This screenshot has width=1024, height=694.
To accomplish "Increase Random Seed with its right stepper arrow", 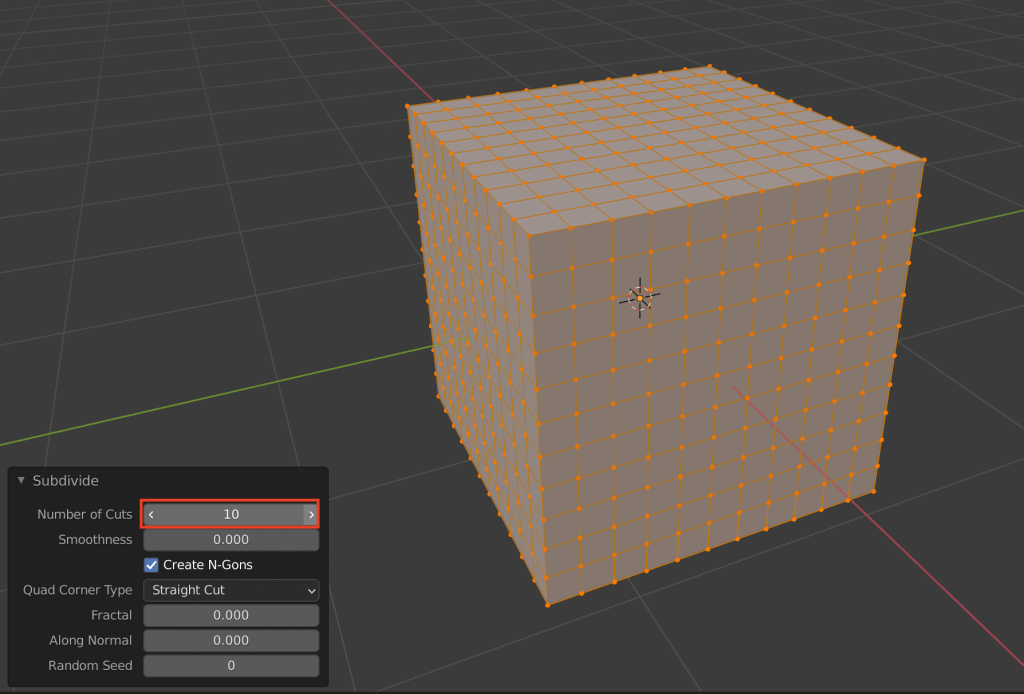I will click(x=311, y=665).
